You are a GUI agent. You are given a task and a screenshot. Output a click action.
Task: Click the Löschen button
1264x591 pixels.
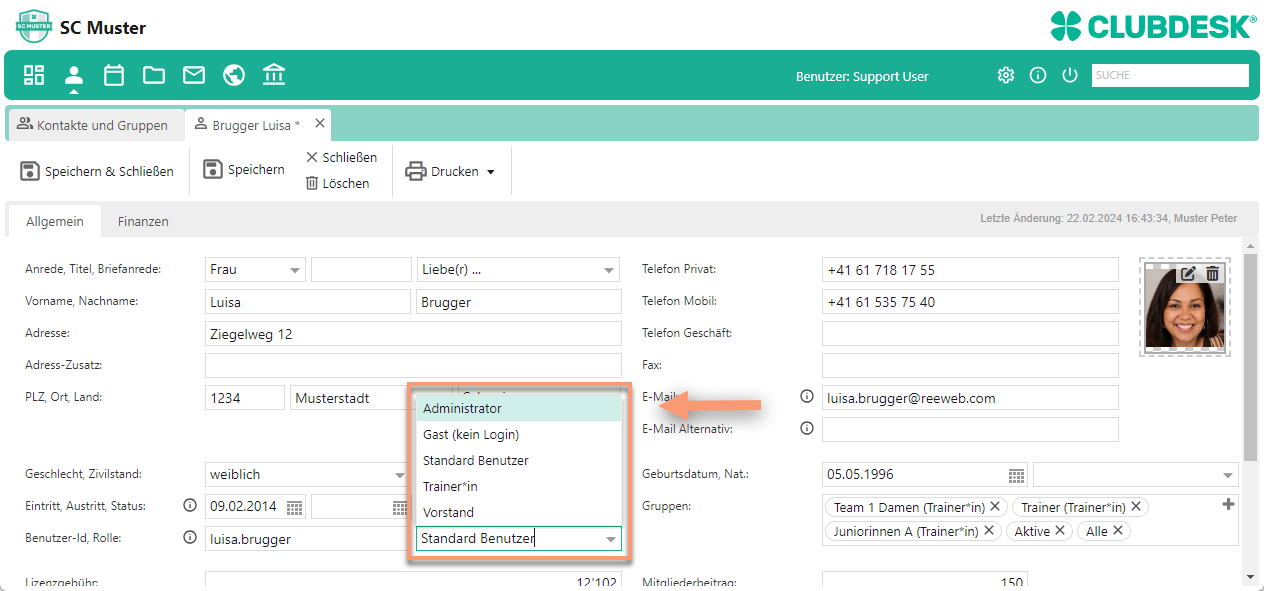tap(337, 183)
